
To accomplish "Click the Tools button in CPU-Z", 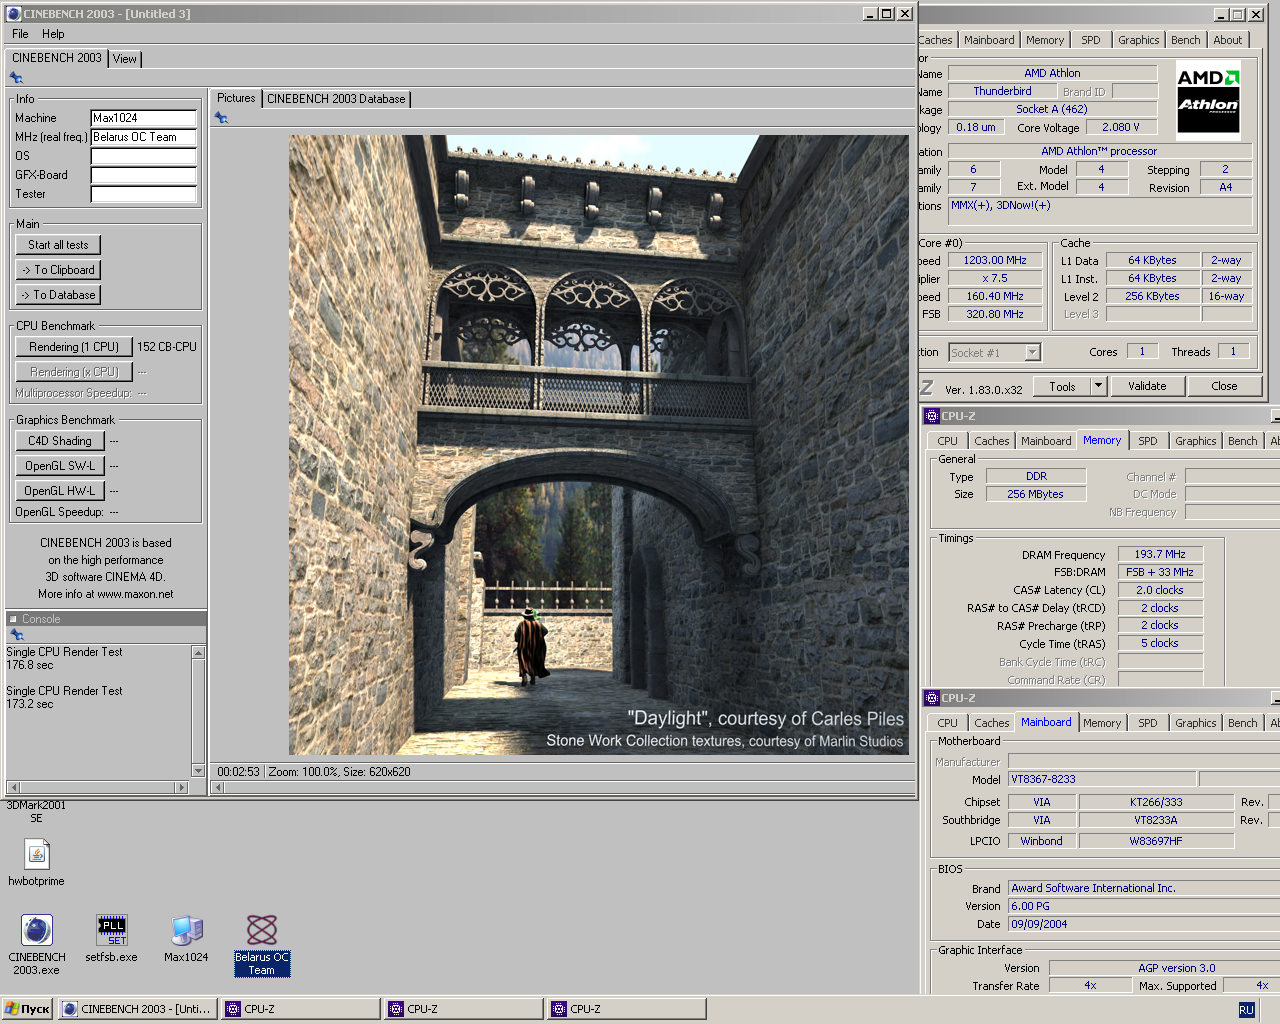I will tap(1062, 386).
